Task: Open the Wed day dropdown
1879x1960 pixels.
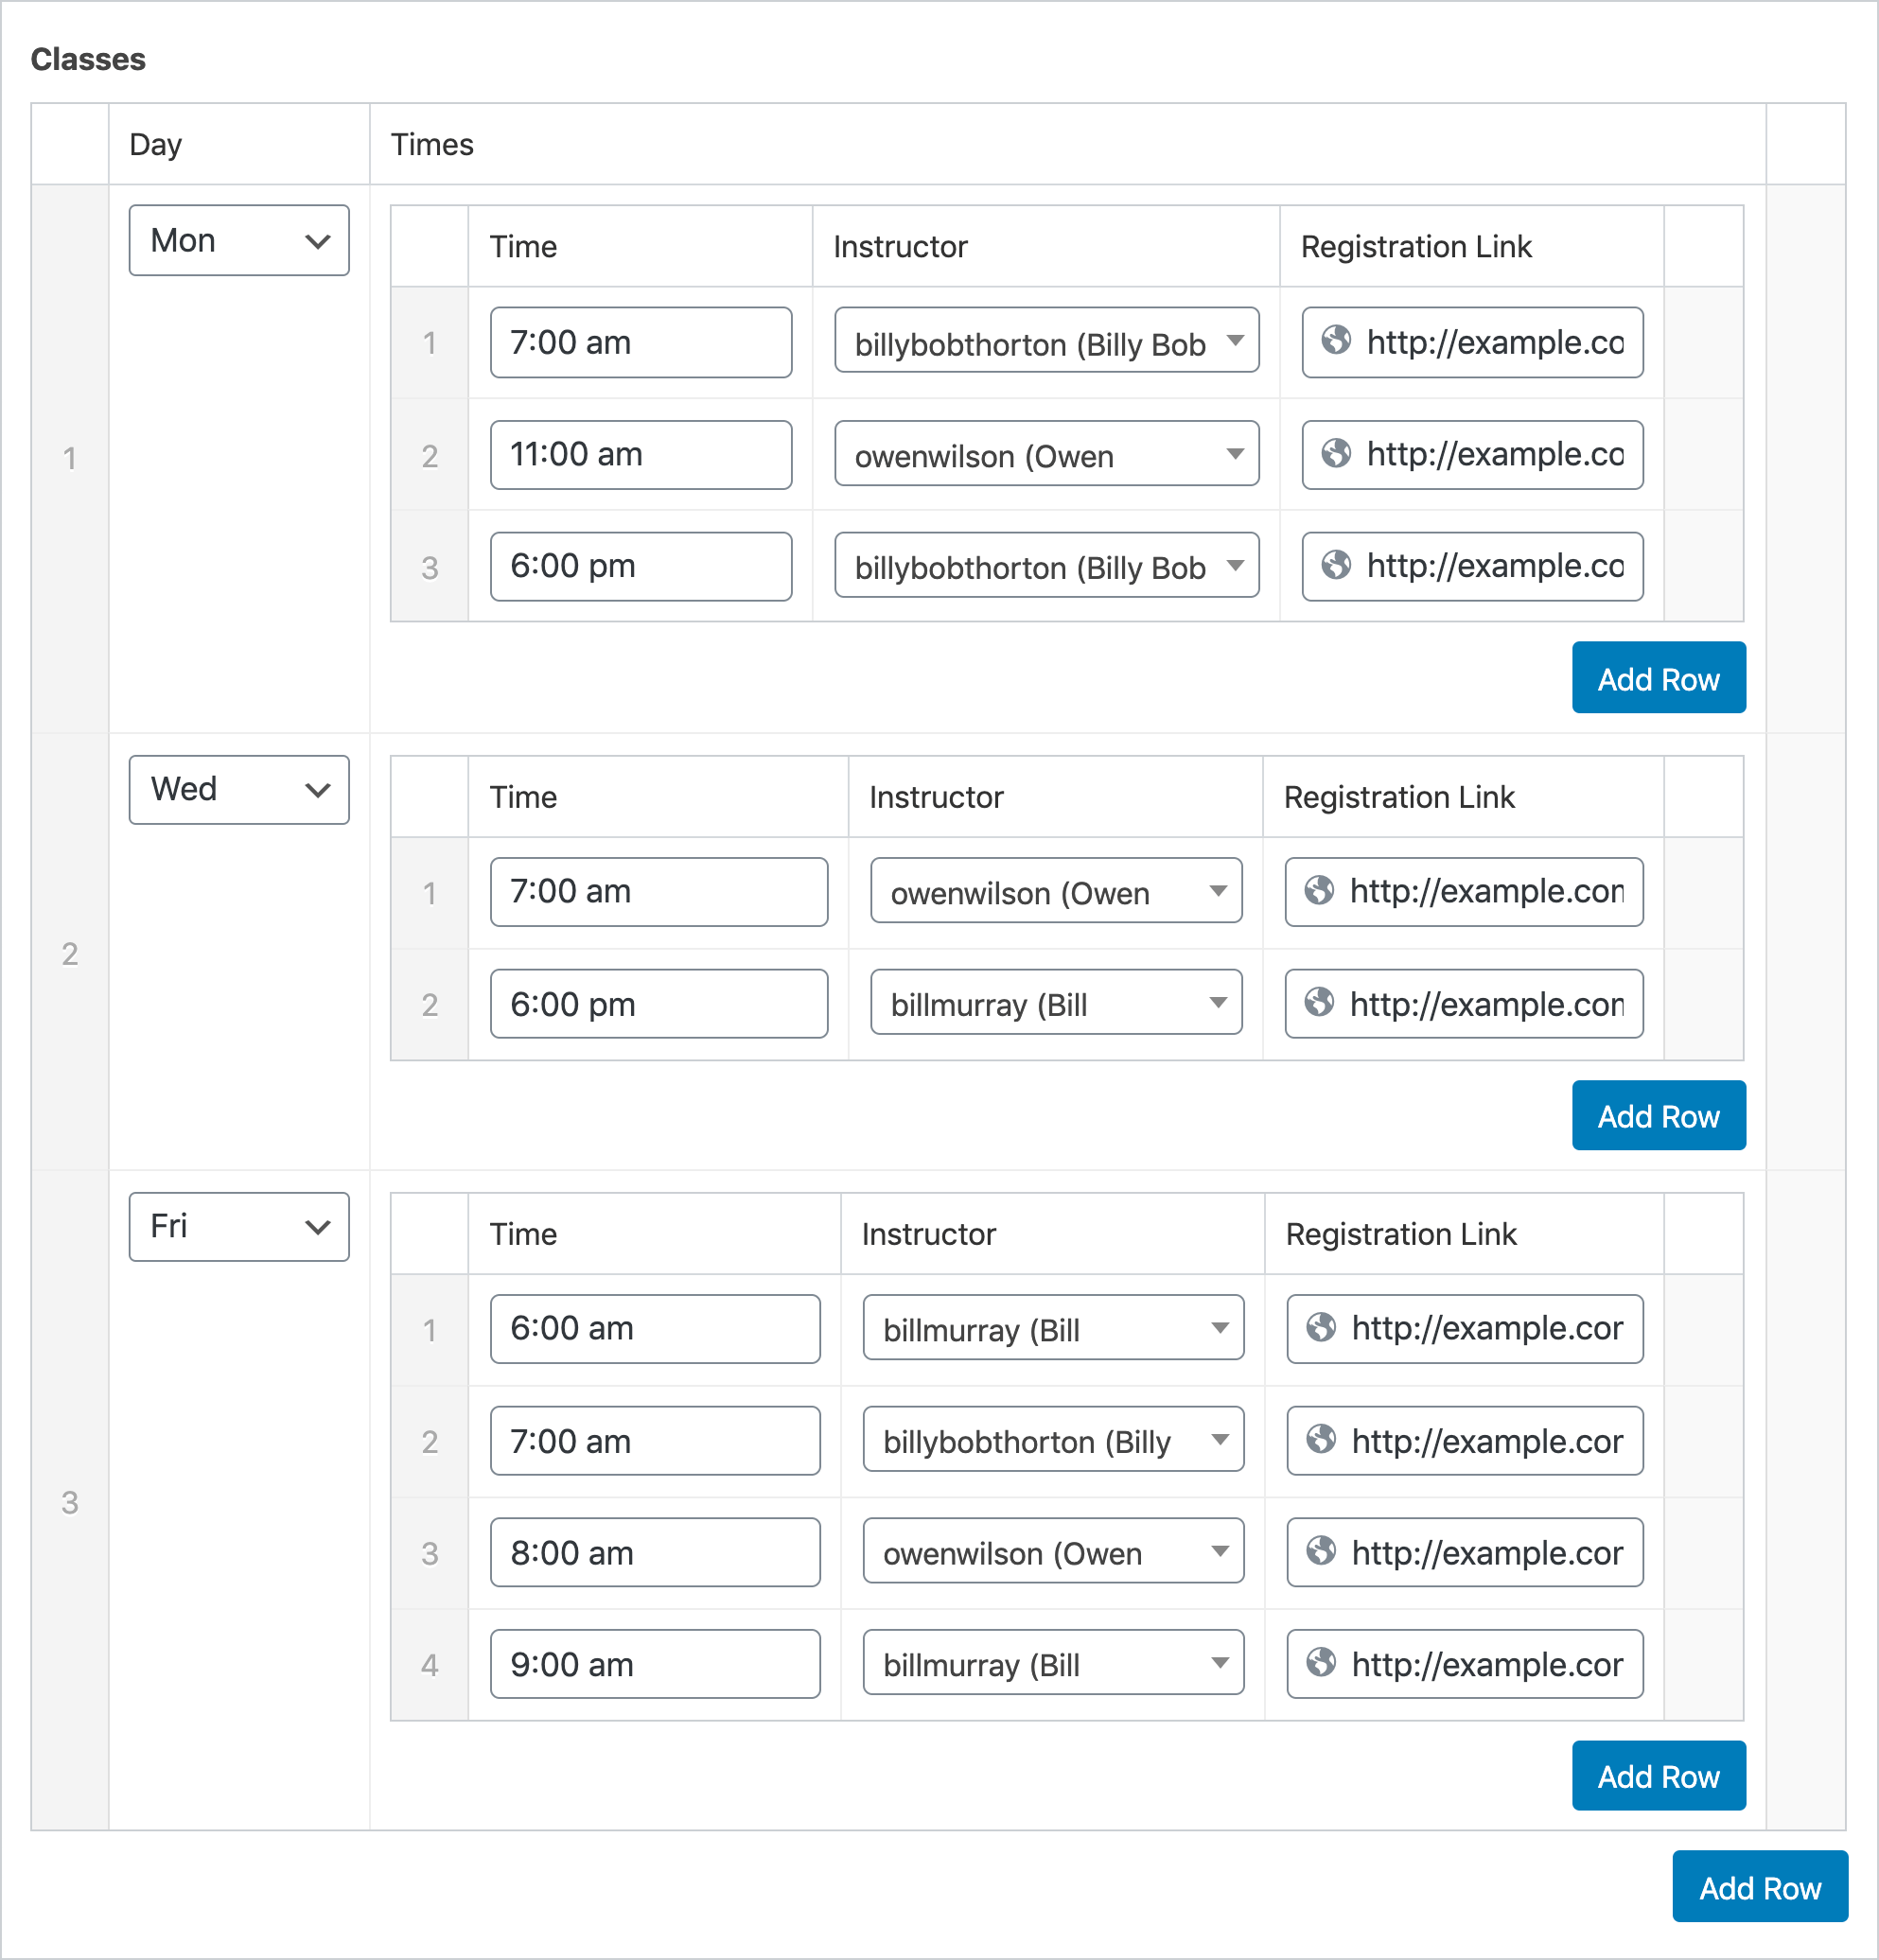Action: (x=238, y=790)
